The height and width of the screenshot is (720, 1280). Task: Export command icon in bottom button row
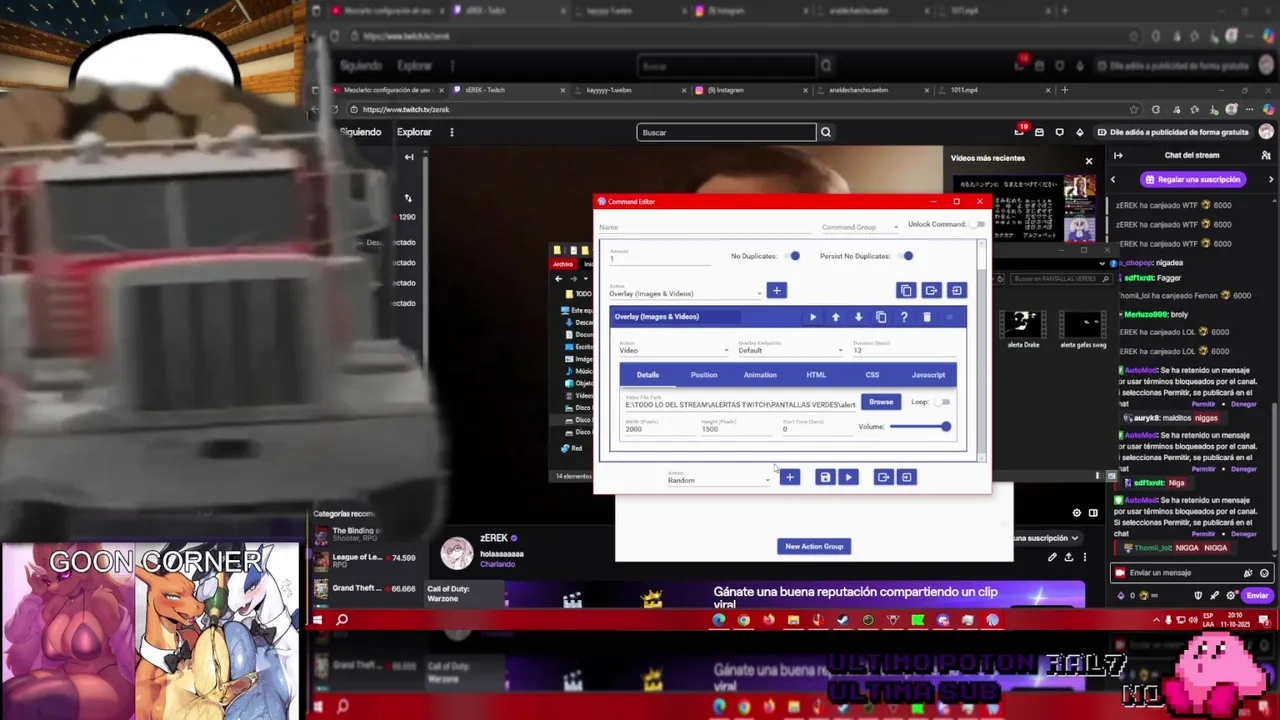click(883, 477)
